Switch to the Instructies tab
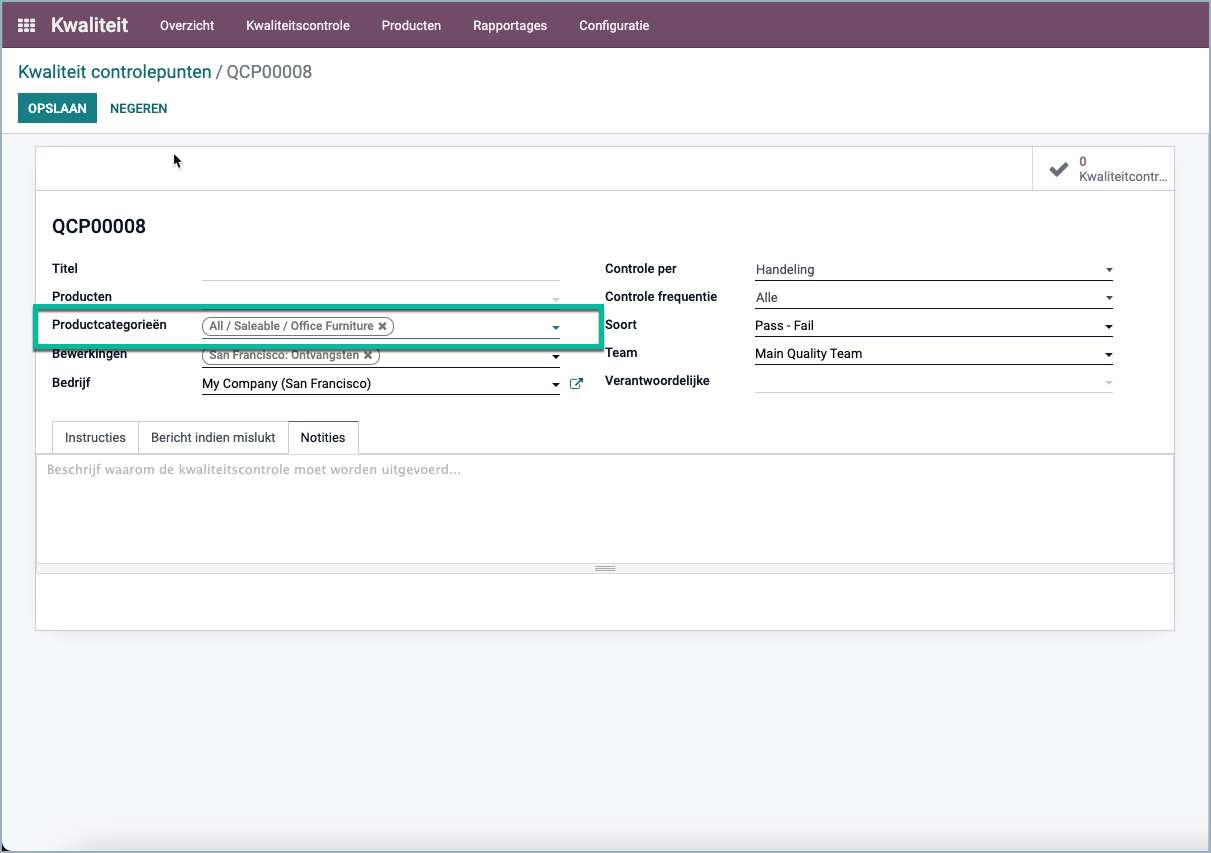Viewport: 1211px width, 853px height. [95, 438]
